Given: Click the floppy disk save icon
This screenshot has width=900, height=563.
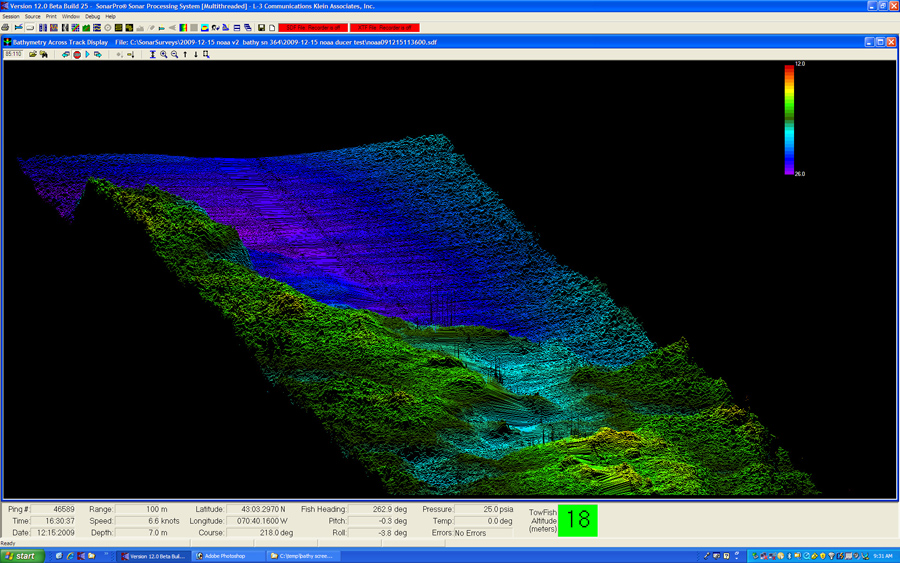Looking at the screenshot, I should coord(261,28).
